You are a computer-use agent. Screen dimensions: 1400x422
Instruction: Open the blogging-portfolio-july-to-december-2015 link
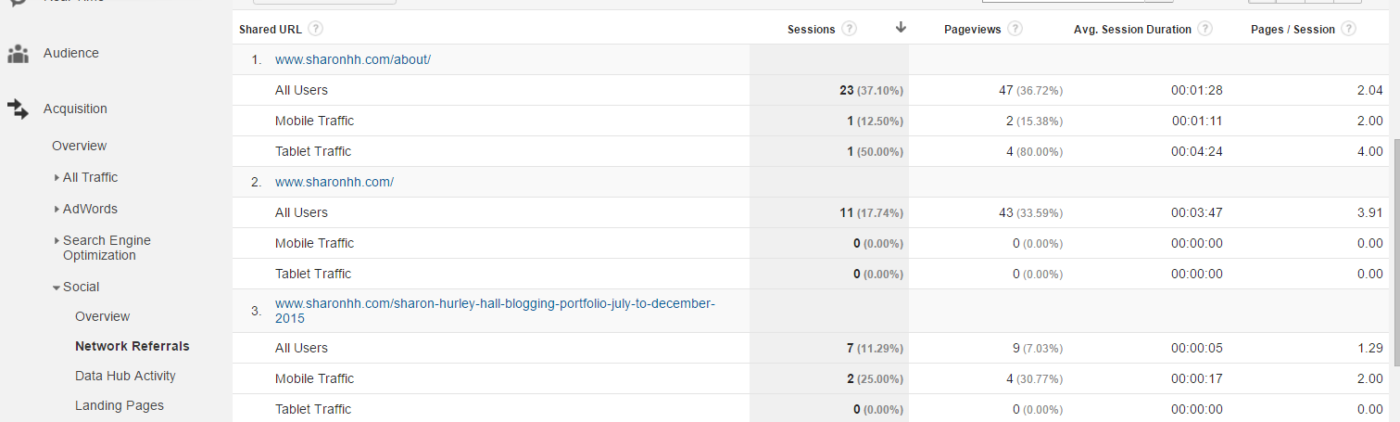(x=495, y=311)
